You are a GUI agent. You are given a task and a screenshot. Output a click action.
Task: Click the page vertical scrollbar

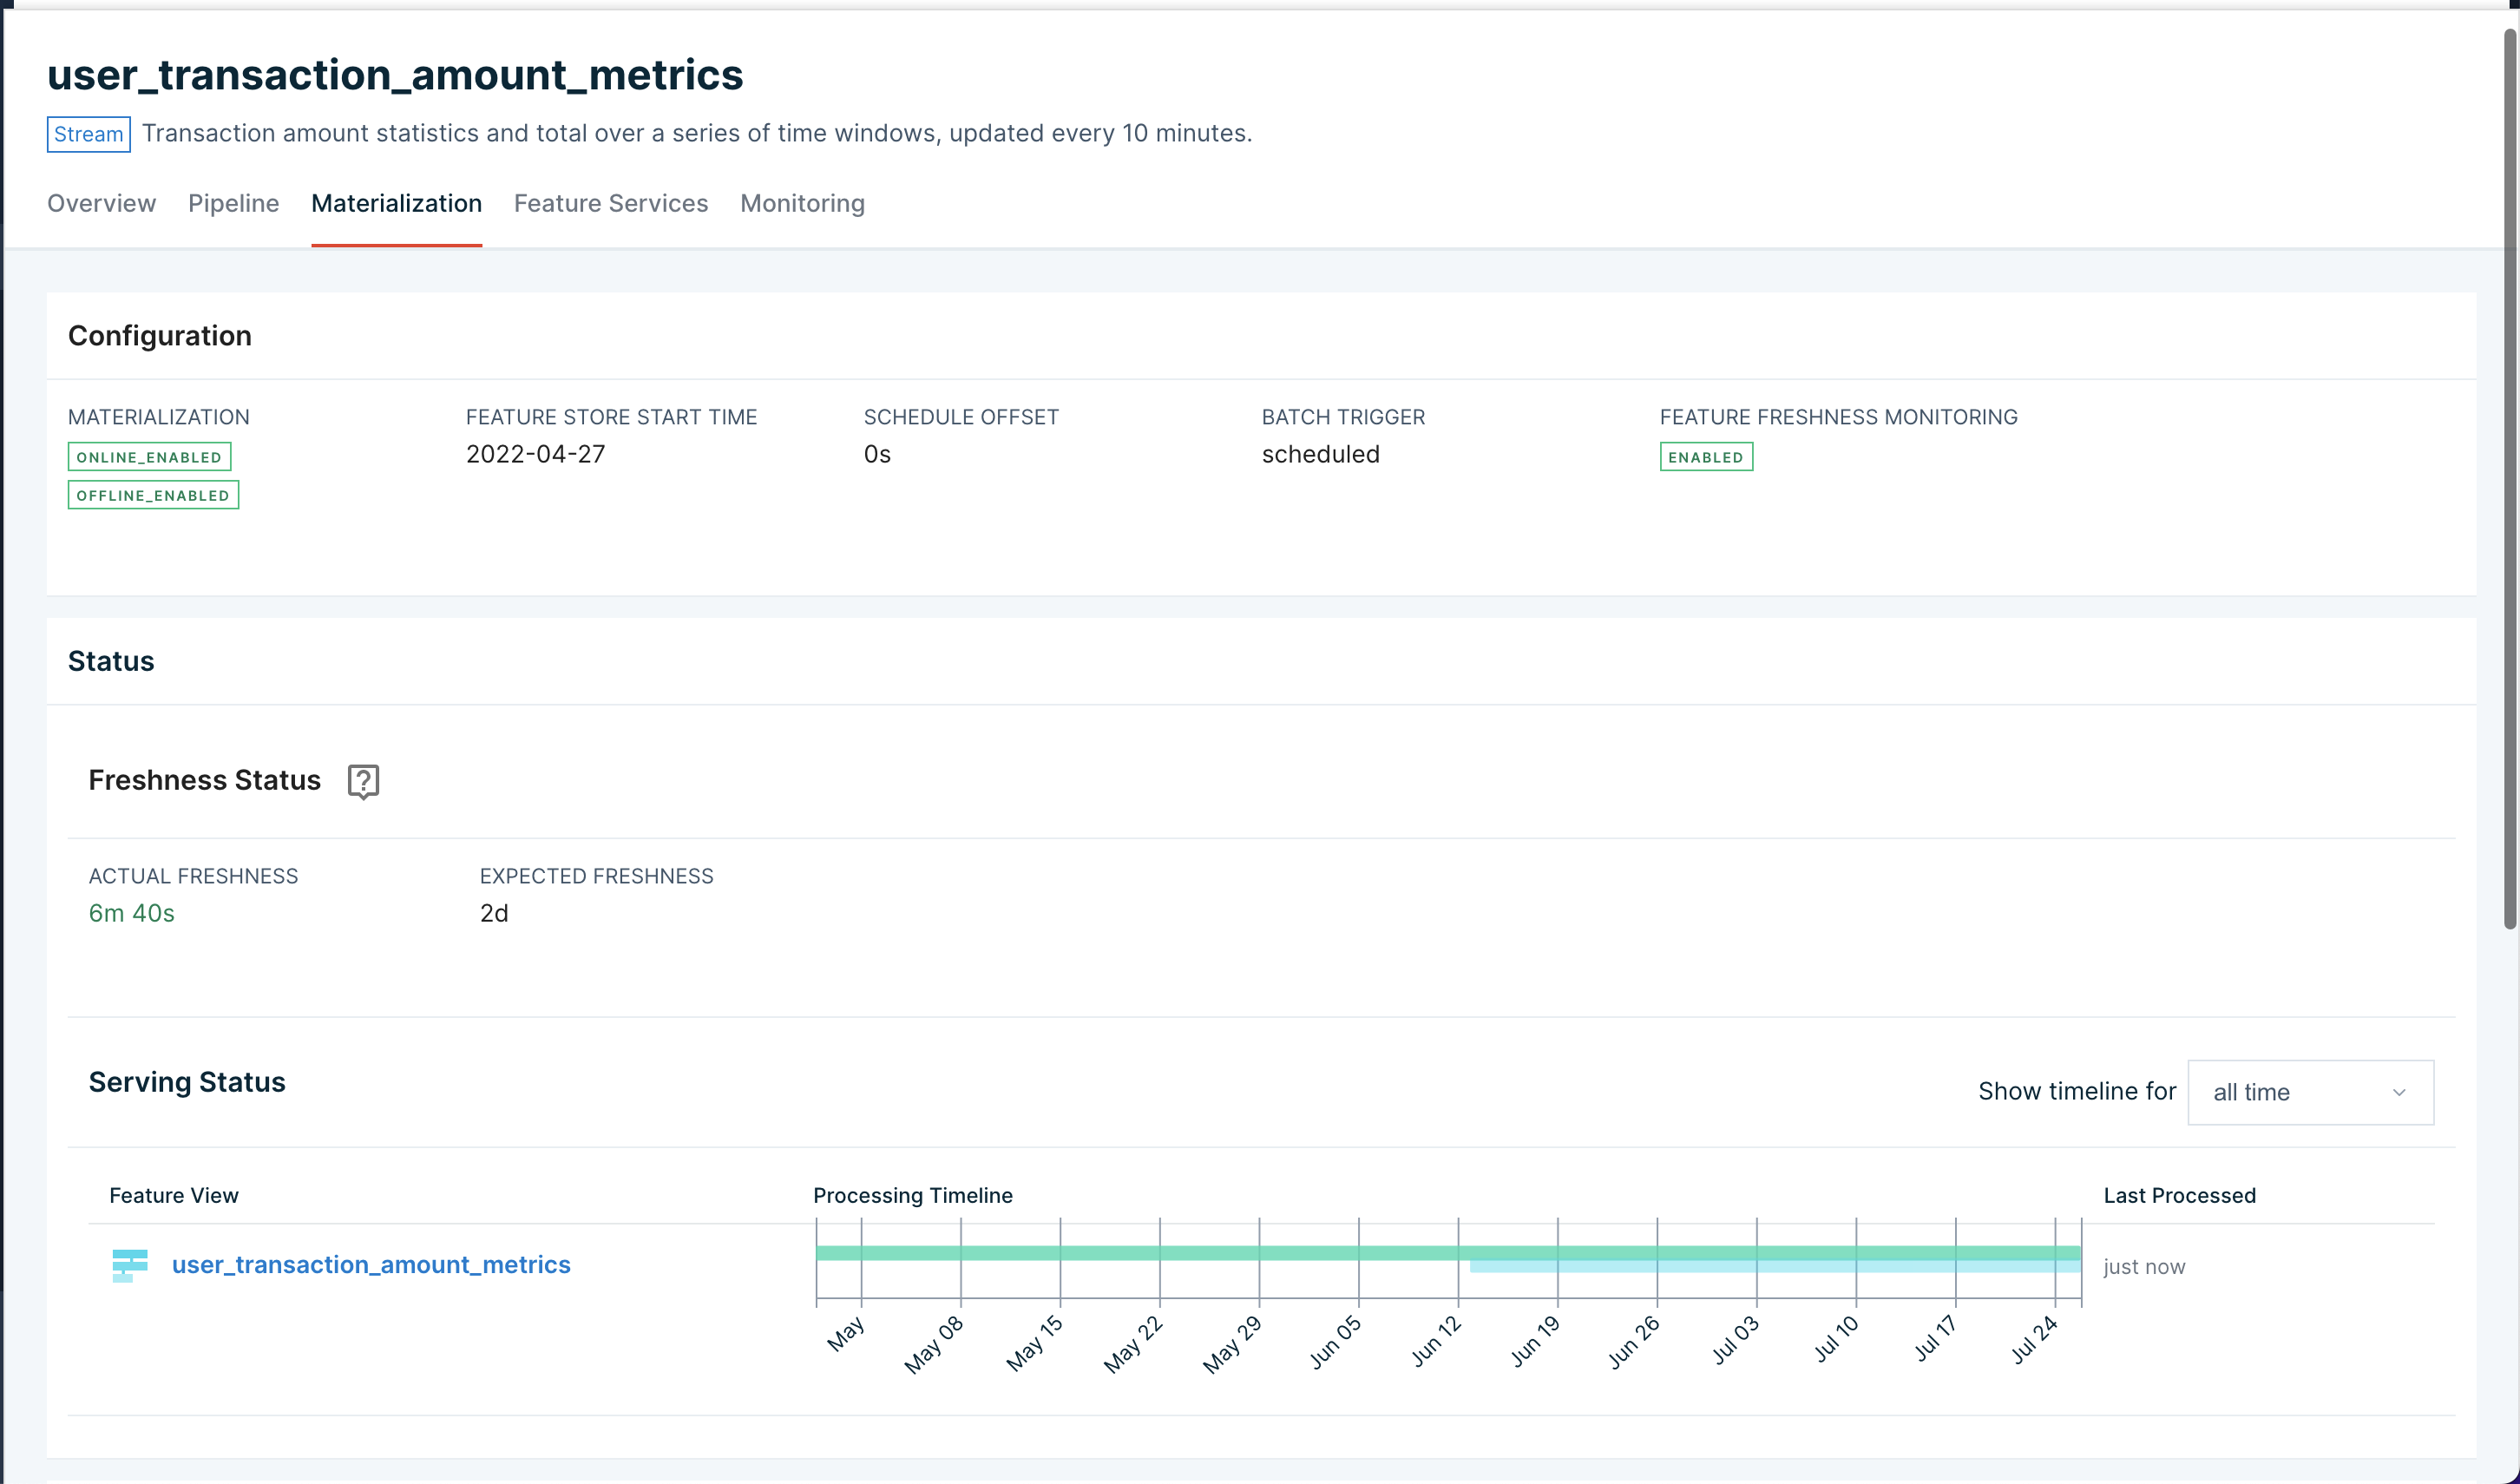2509,478
